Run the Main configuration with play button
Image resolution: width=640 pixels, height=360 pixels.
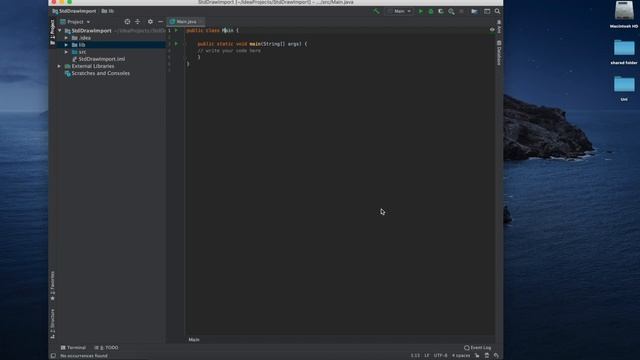pos(421,11)
